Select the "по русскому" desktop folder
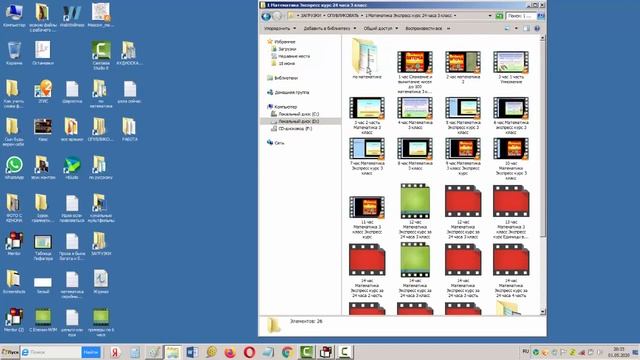 pos(100,168)
